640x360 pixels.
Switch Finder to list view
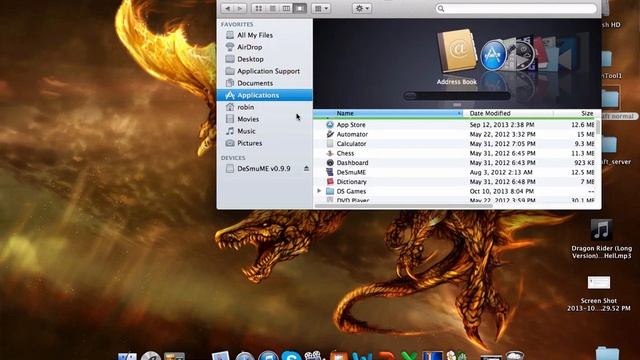[x=273, y=8]
